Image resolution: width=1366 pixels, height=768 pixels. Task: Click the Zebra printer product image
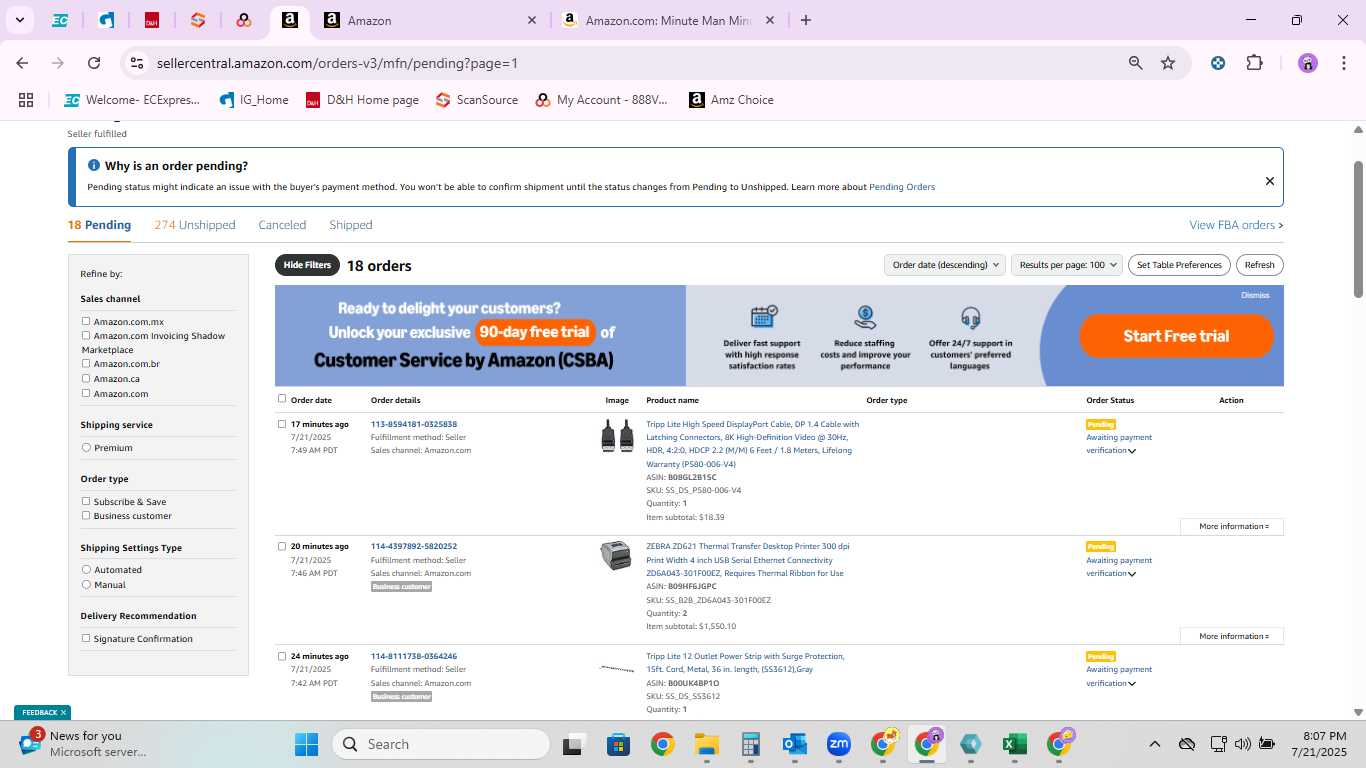pyautogui.click(x=616, y=555)
